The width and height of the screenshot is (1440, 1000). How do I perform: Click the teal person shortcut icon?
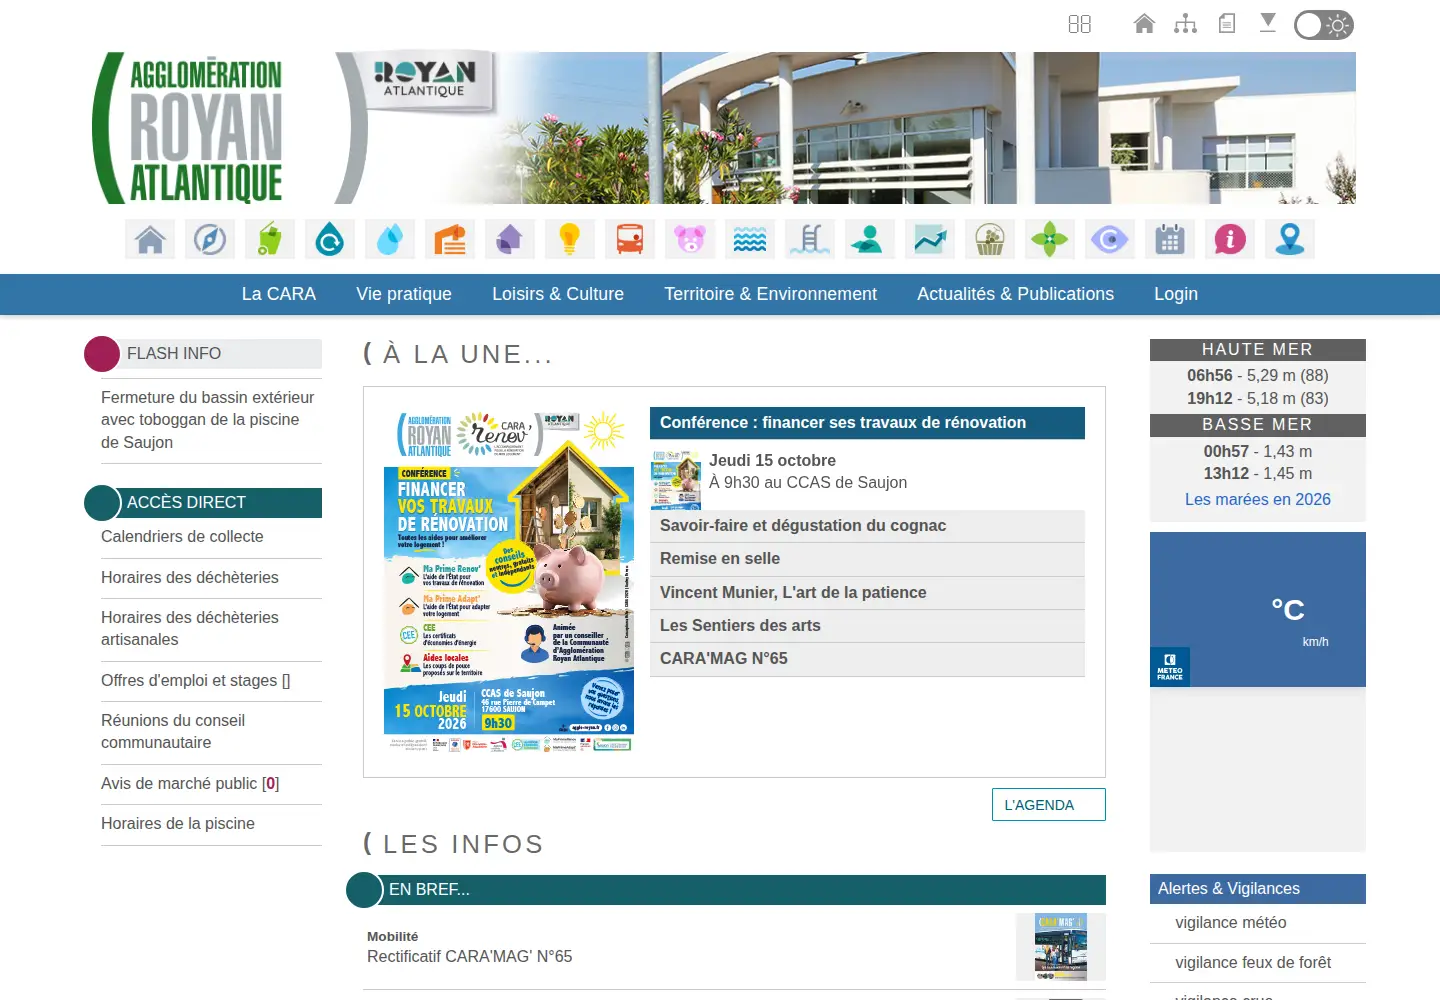pos(870,239)
